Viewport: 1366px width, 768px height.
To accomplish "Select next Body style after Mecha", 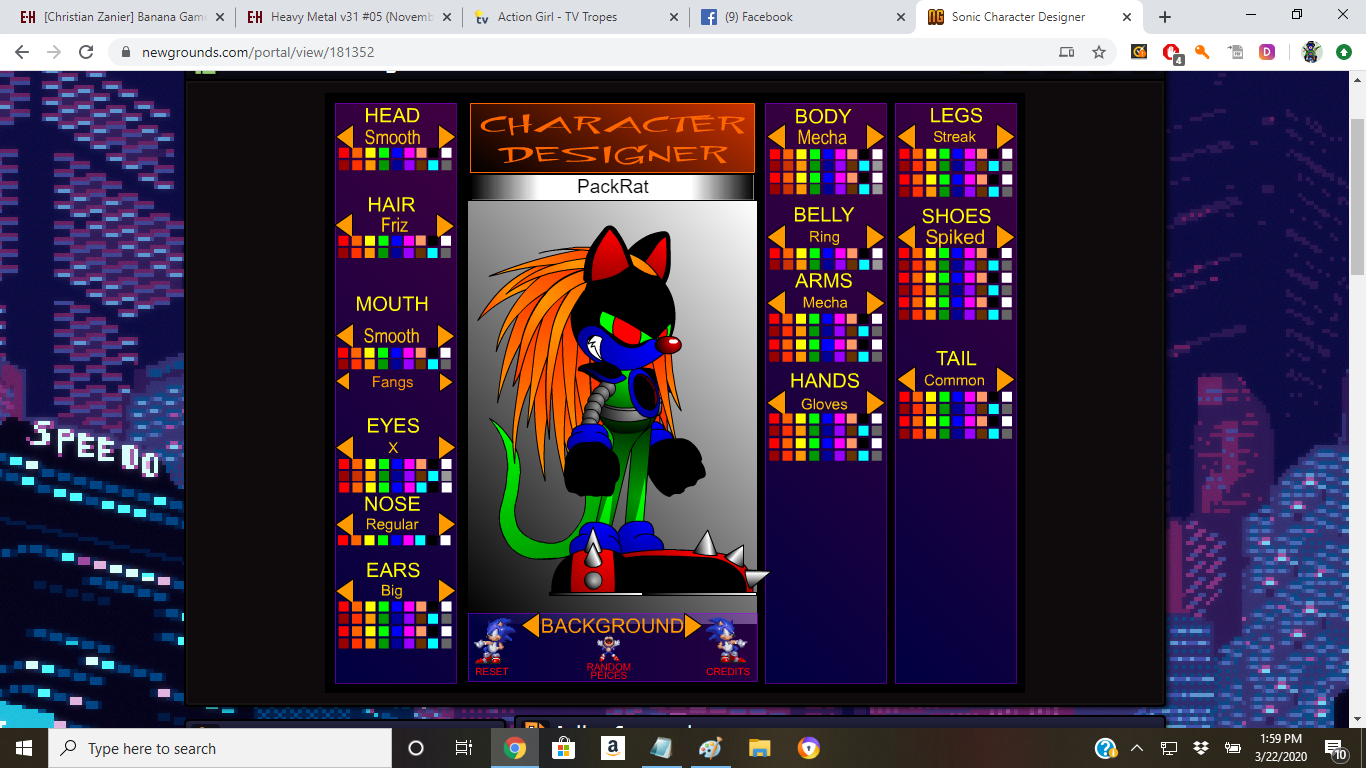I will [x=875, y=137].
